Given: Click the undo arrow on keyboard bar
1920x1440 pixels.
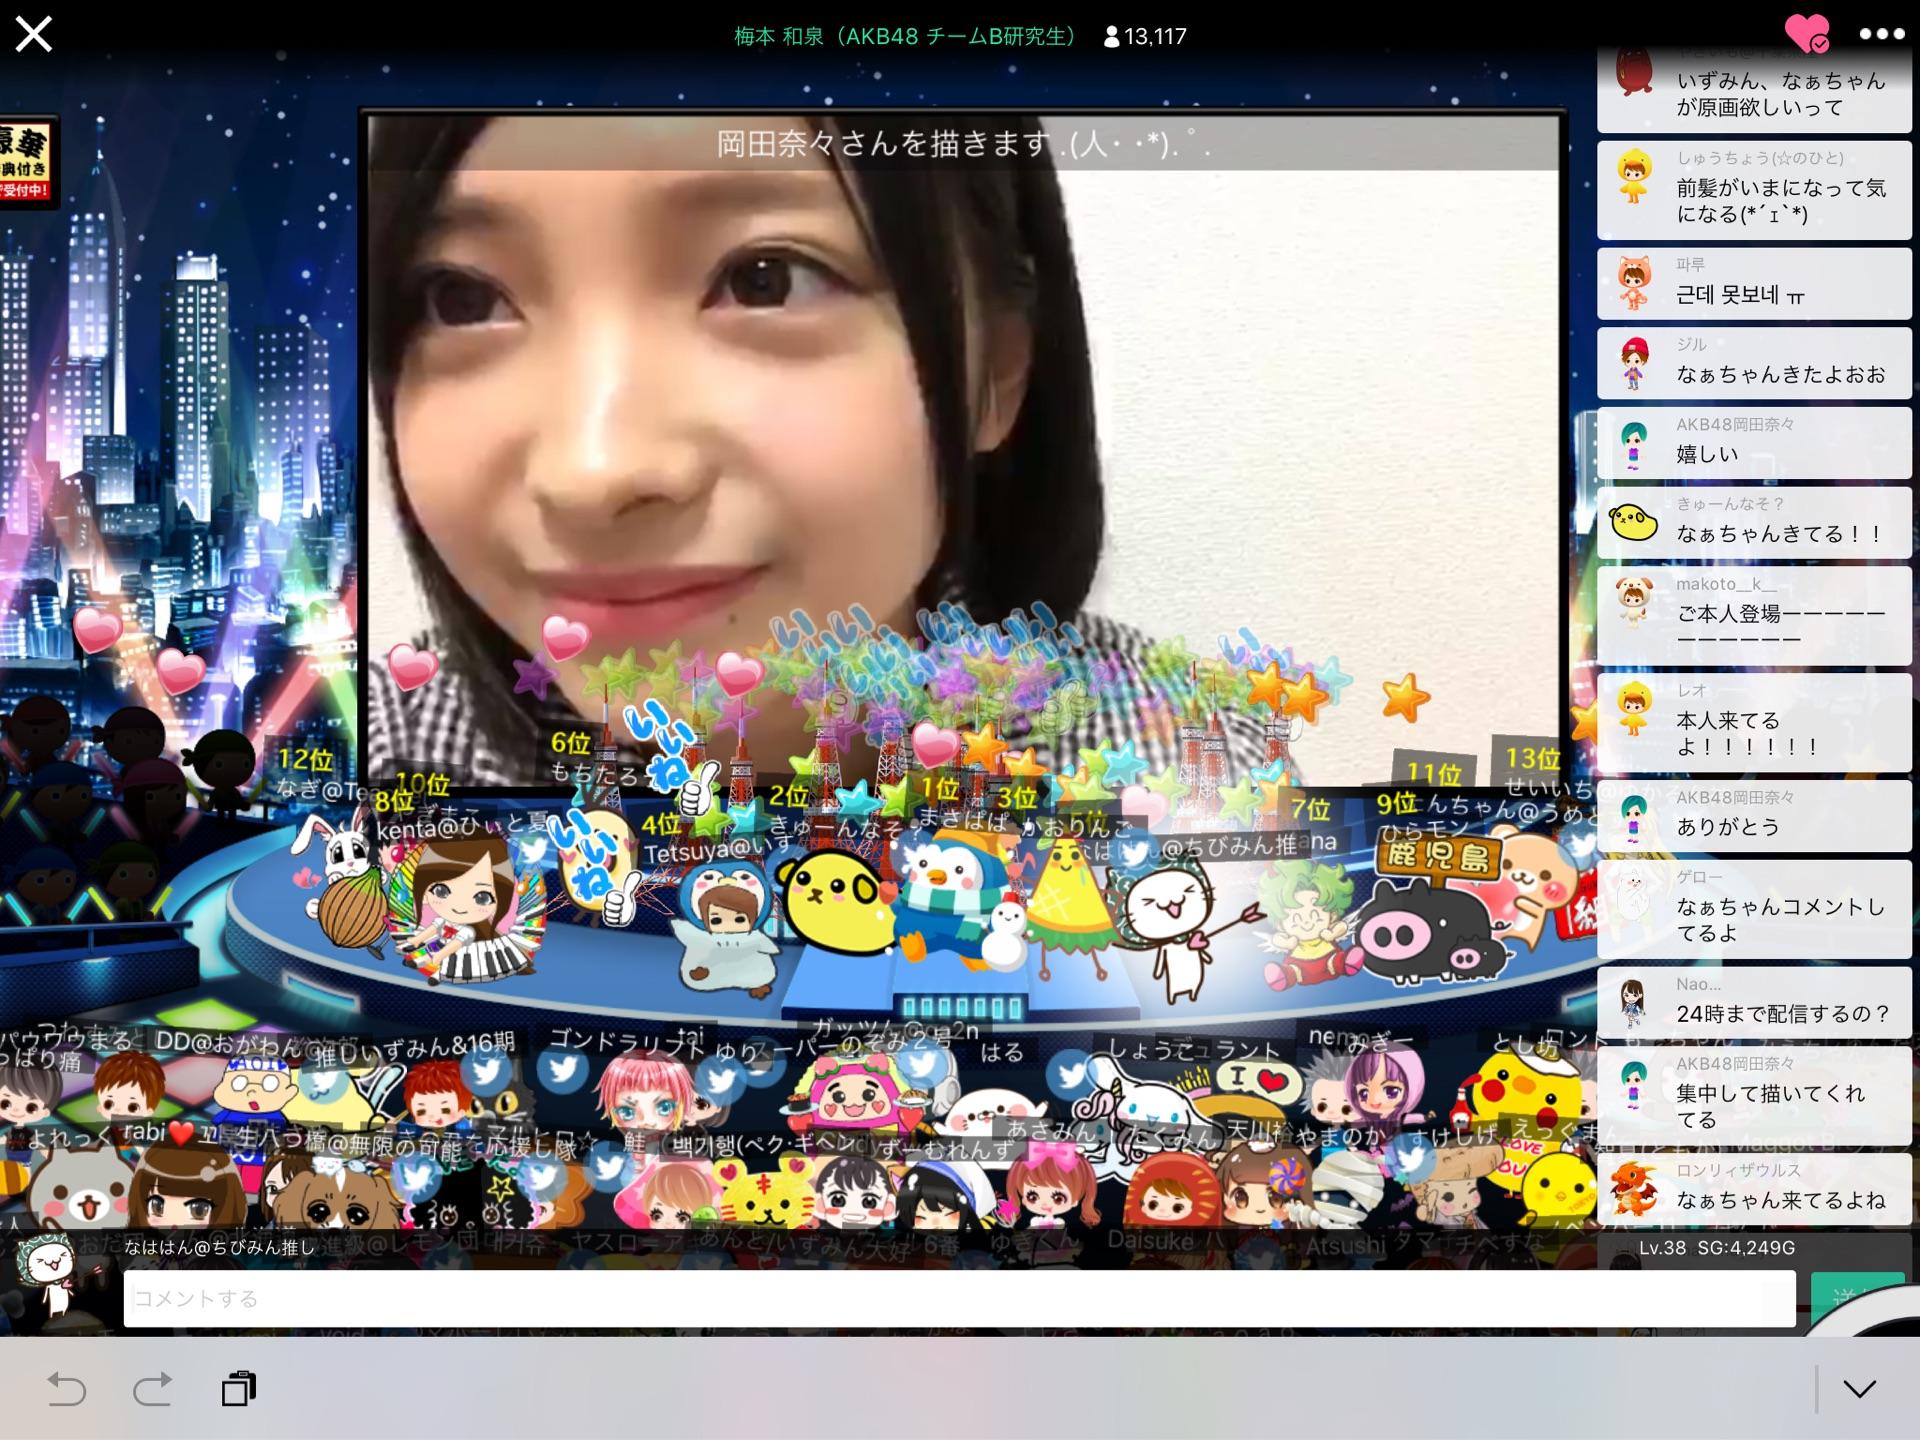Looking at the screenshot, I should click(x=67, y=1389).
